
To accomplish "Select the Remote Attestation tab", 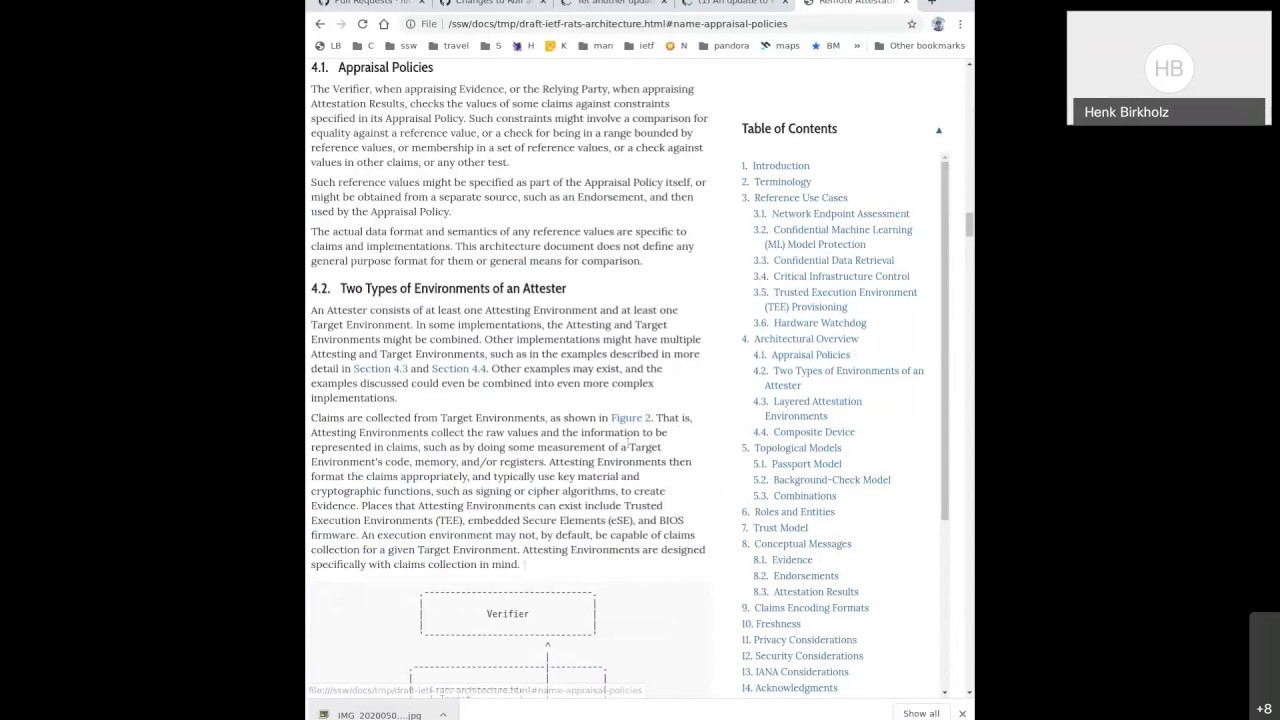I will pyautogui.click(x=853, y=3).
